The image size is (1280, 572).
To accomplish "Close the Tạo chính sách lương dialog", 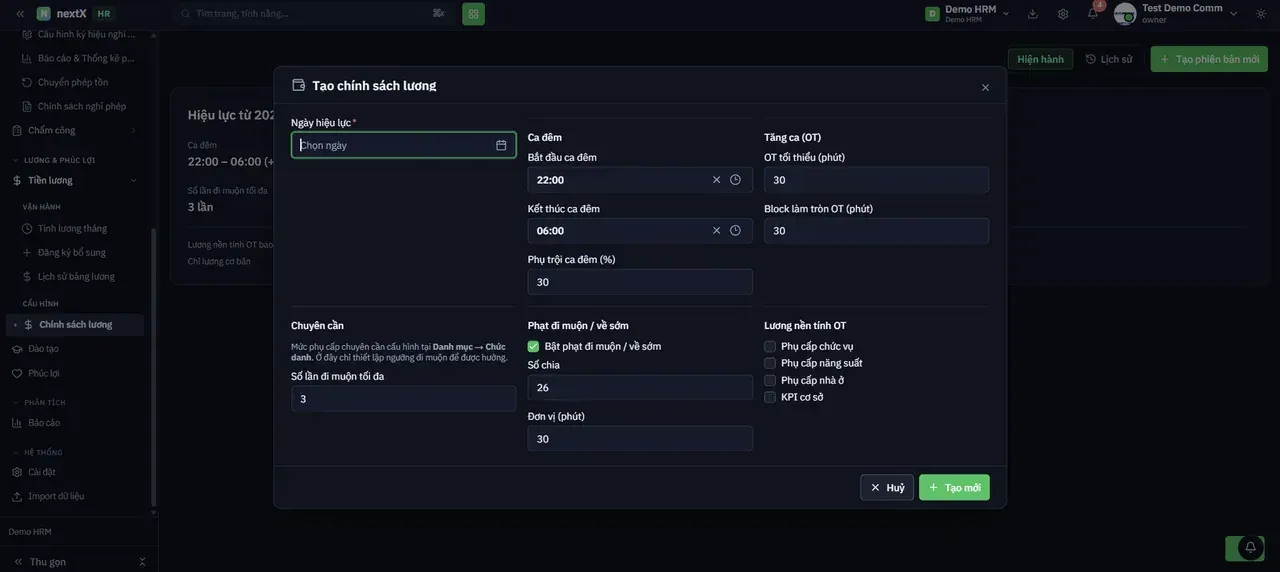I will coord(985,87).
